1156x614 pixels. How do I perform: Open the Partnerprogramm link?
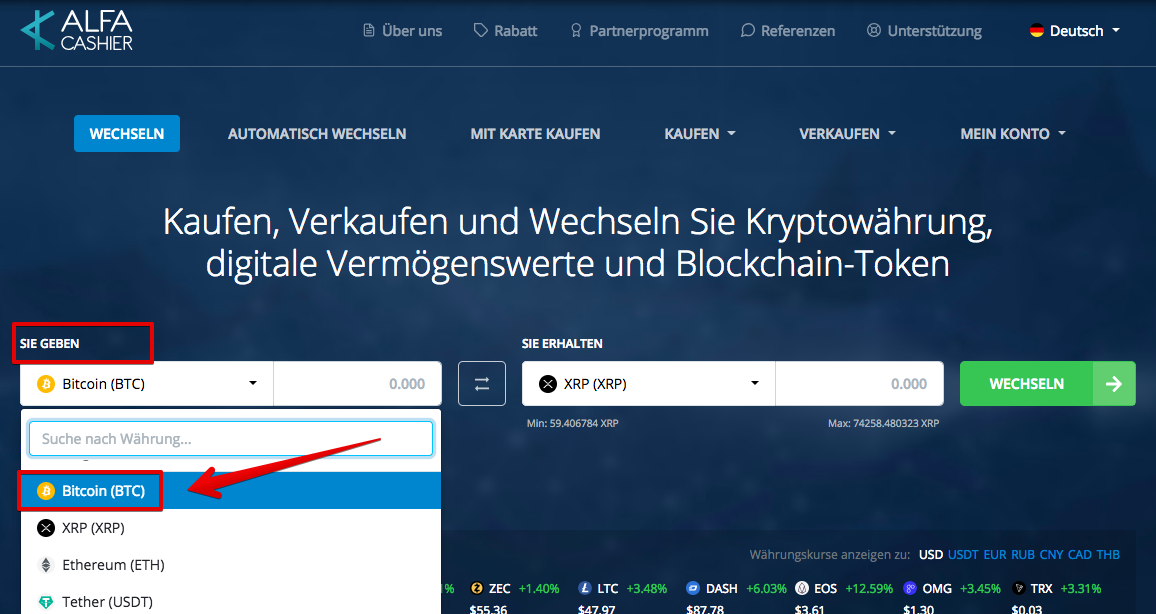(639, 30)
